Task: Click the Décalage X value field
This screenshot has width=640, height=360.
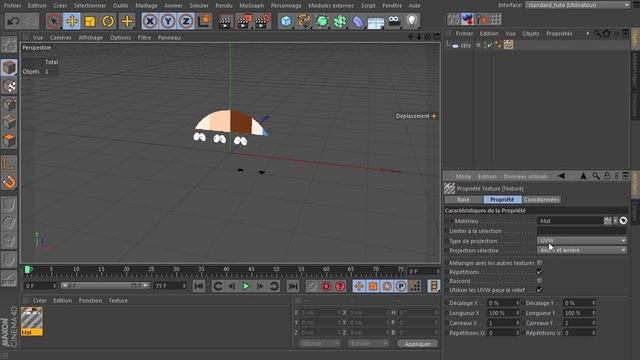Action: pyautogui.click(x=503, y=303)
